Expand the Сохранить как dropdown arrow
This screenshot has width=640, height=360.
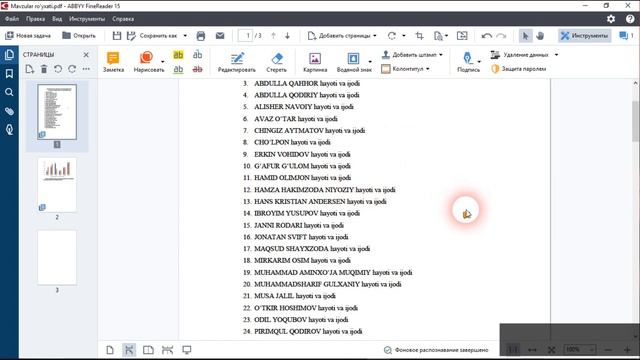click(185, 36)
